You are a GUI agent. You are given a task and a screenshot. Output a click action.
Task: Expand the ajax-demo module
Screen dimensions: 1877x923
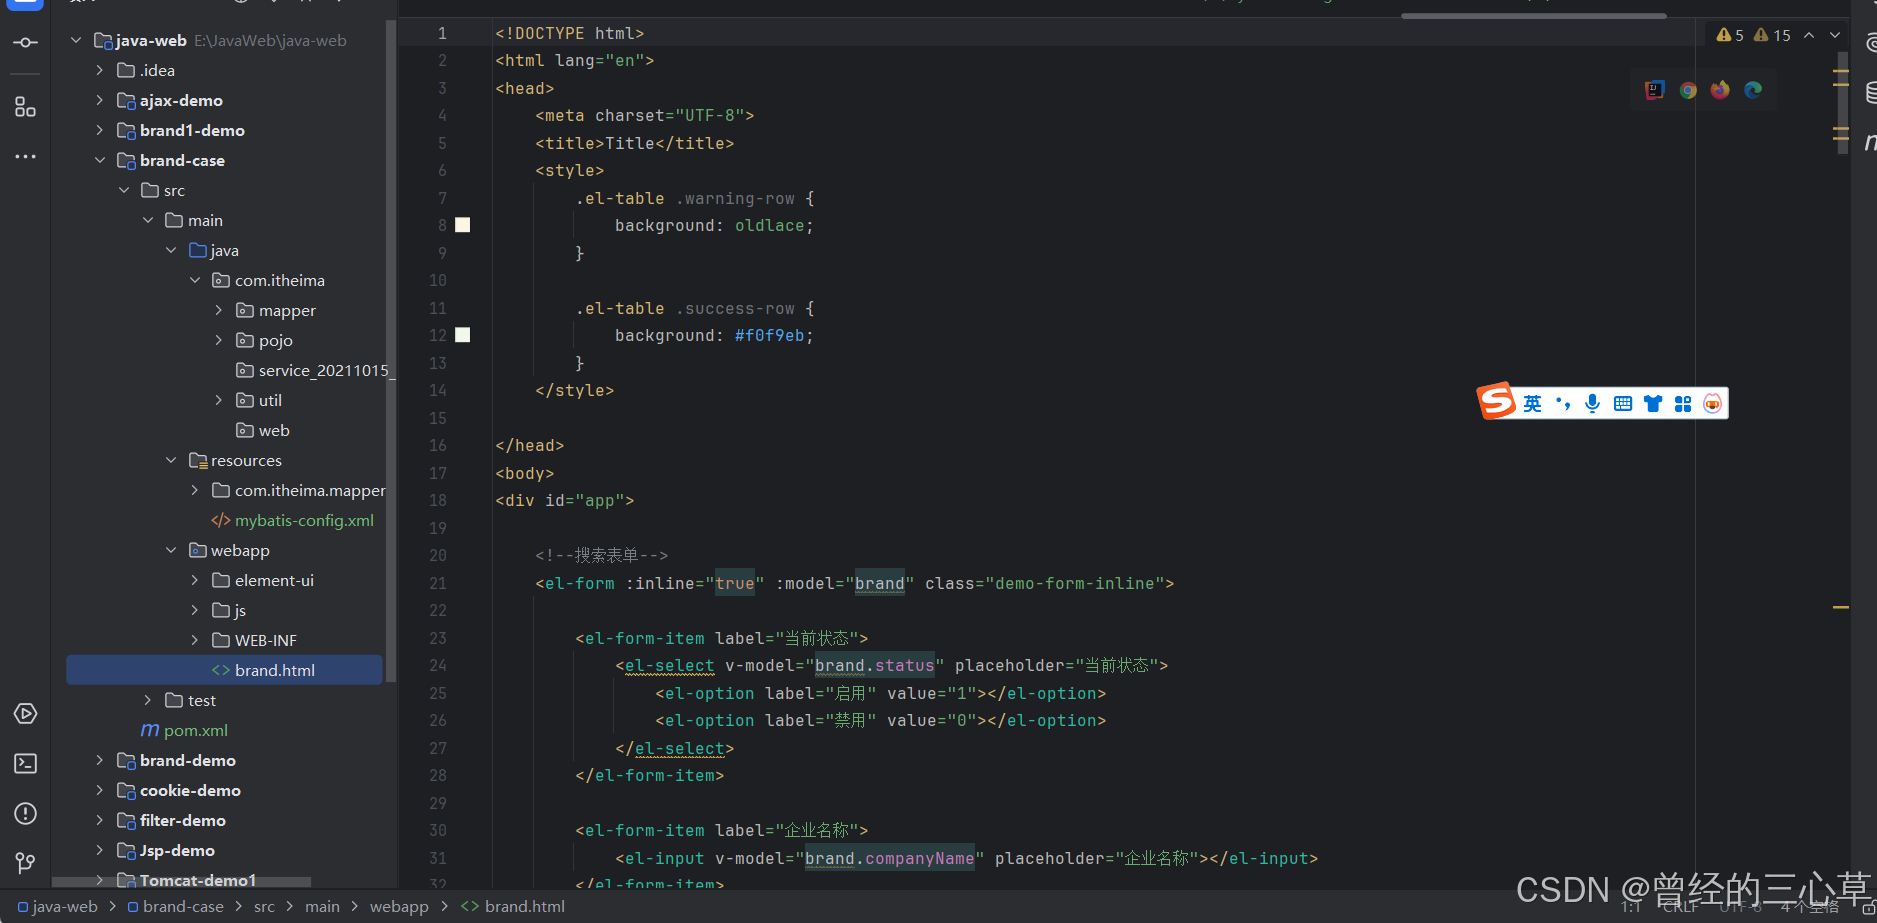point(100,100)
